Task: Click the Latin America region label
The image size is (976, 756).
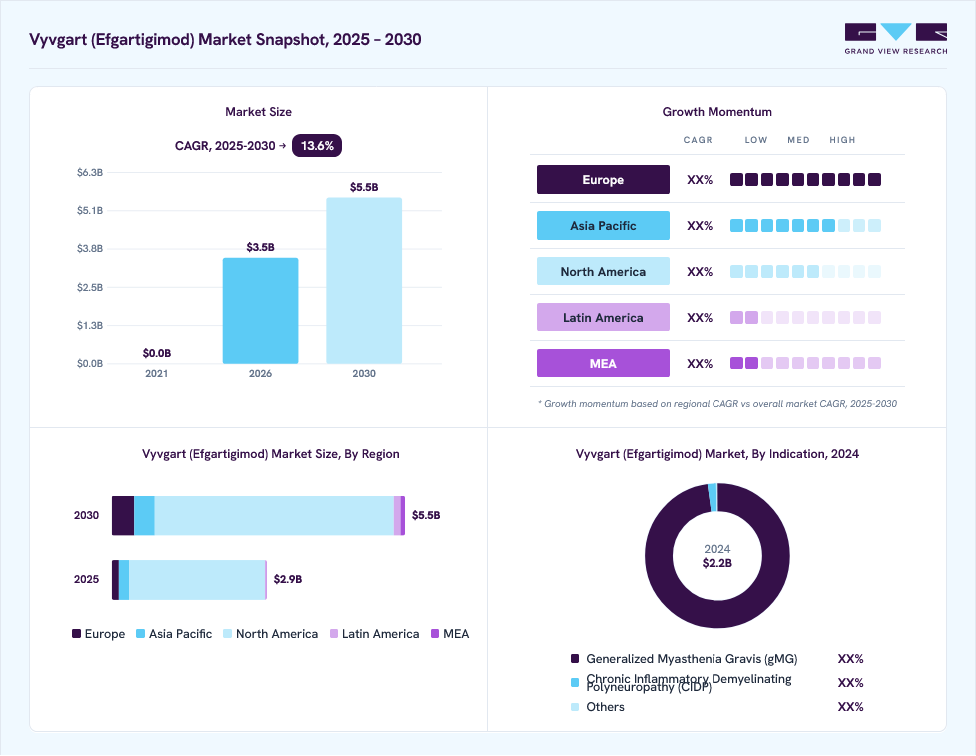Action: click(x=603, y=317)
